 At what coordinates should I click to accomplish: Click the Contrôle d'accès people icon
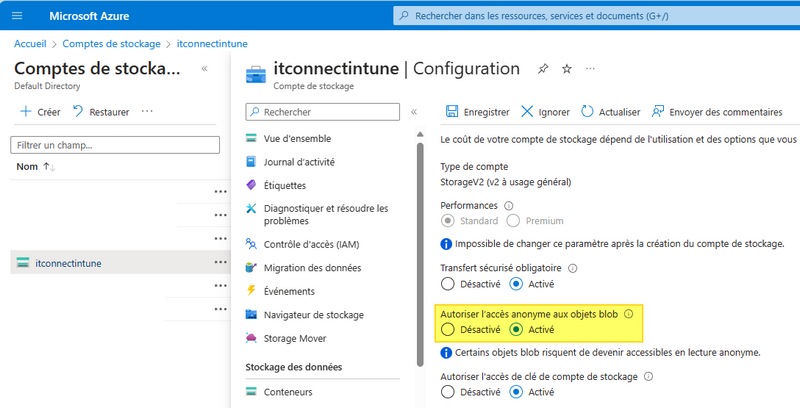pos(251,244)
